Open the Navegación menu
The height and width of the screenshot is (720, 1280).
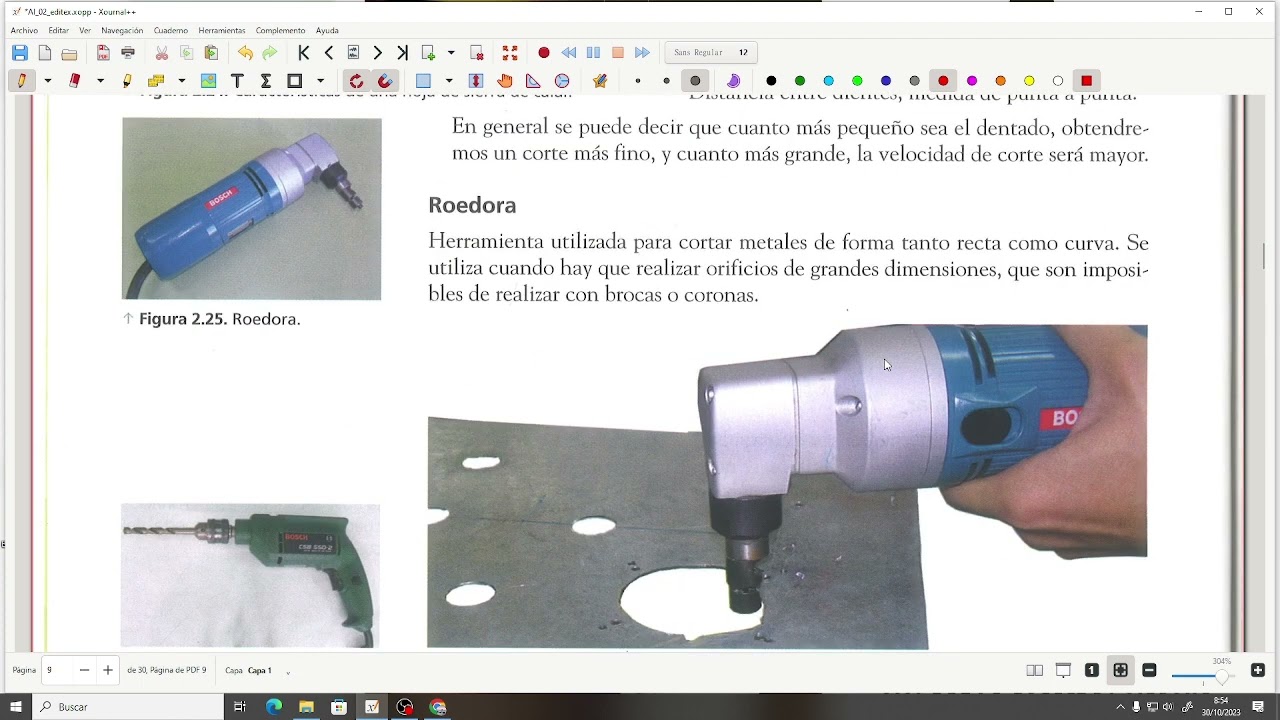[122, 31]
